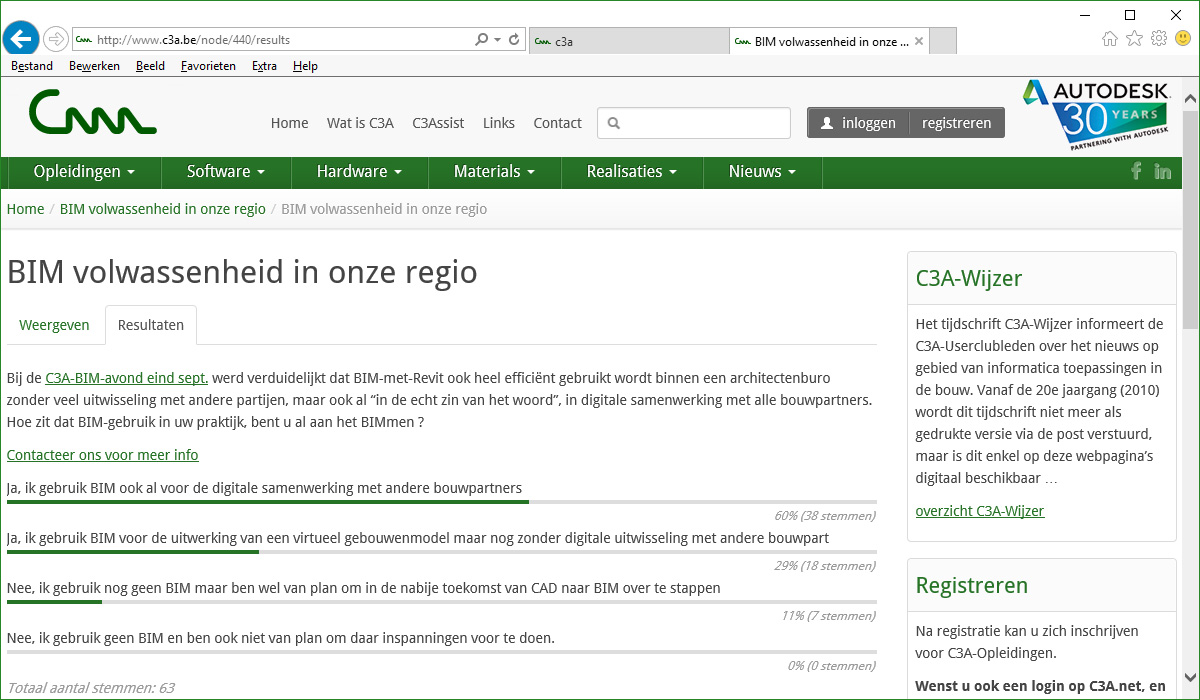Screen dimensions: 1200x700
Task: Switch to the Weergeven tab
Action: tap(54, 325)
